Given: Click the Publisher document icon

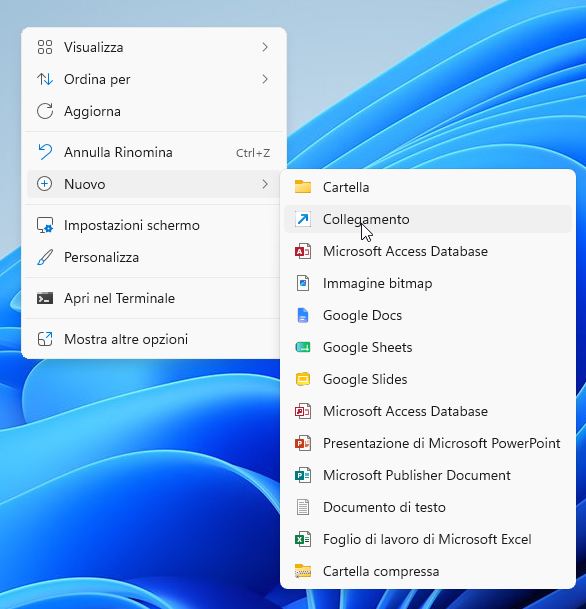Looking at the screenshot, I should pos(303,475).
